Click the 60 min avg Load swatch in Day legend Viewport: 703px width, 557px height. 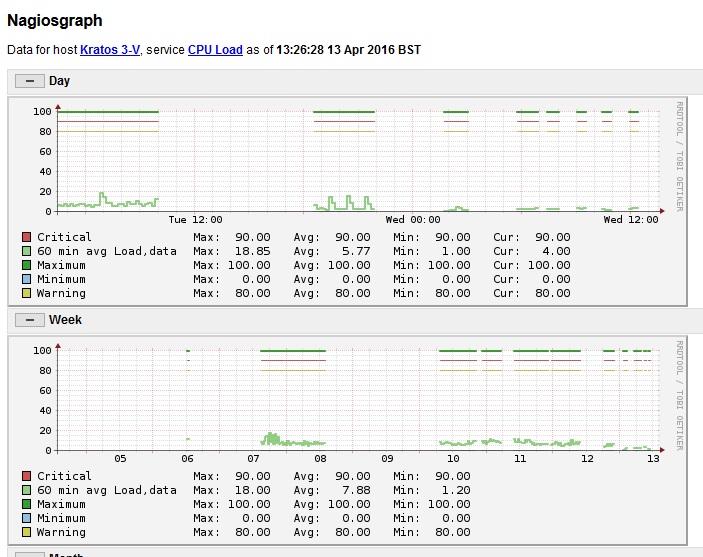26,252
